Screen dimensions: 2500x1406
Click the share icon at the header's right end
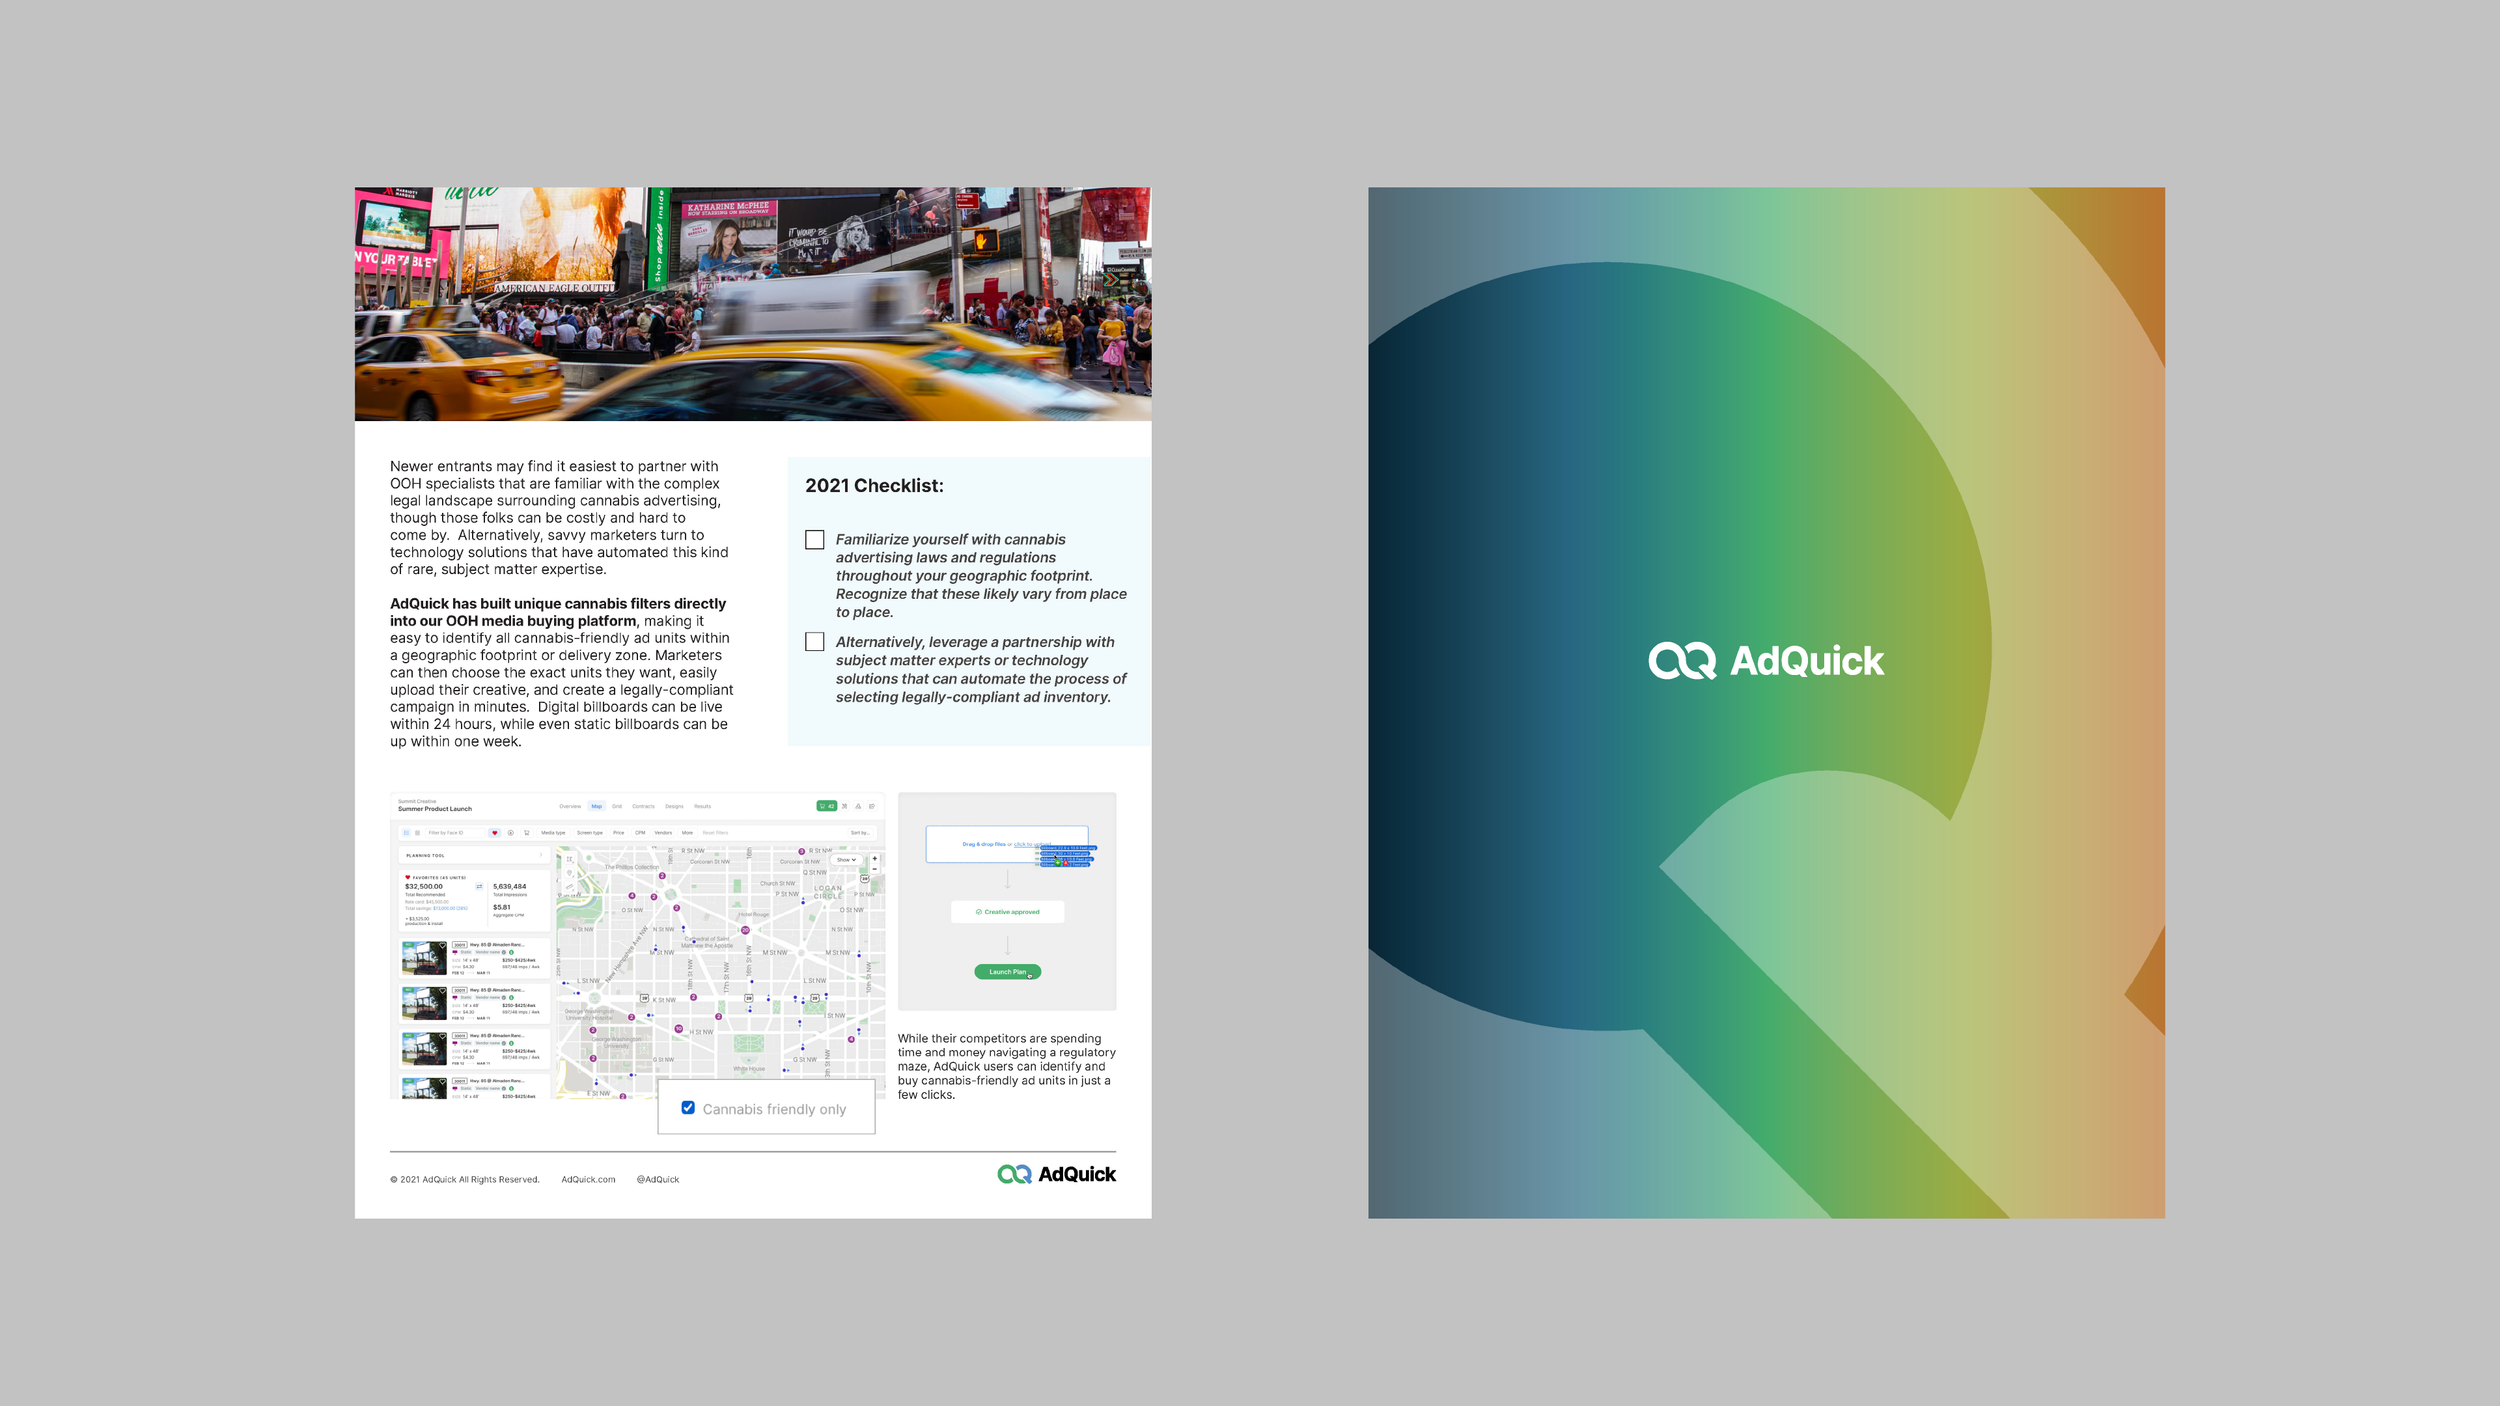coord(872,806)
